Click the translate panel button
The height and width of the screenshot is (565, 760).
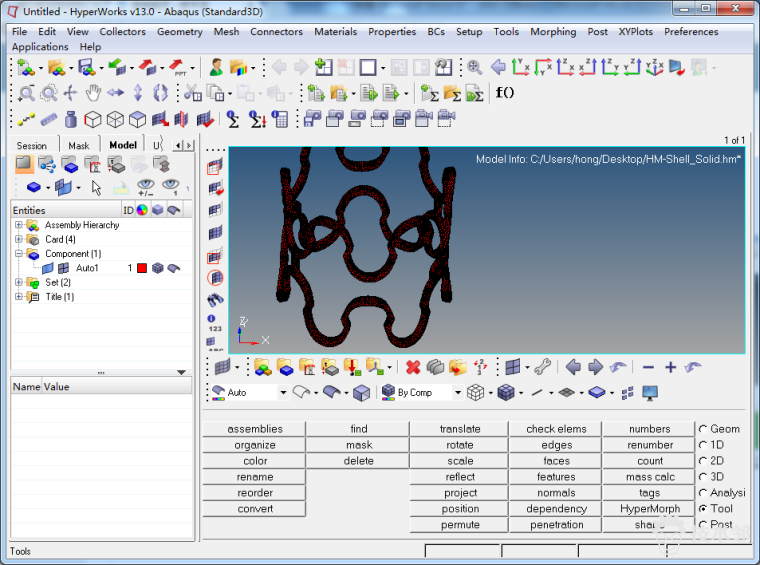coord(460,429)
